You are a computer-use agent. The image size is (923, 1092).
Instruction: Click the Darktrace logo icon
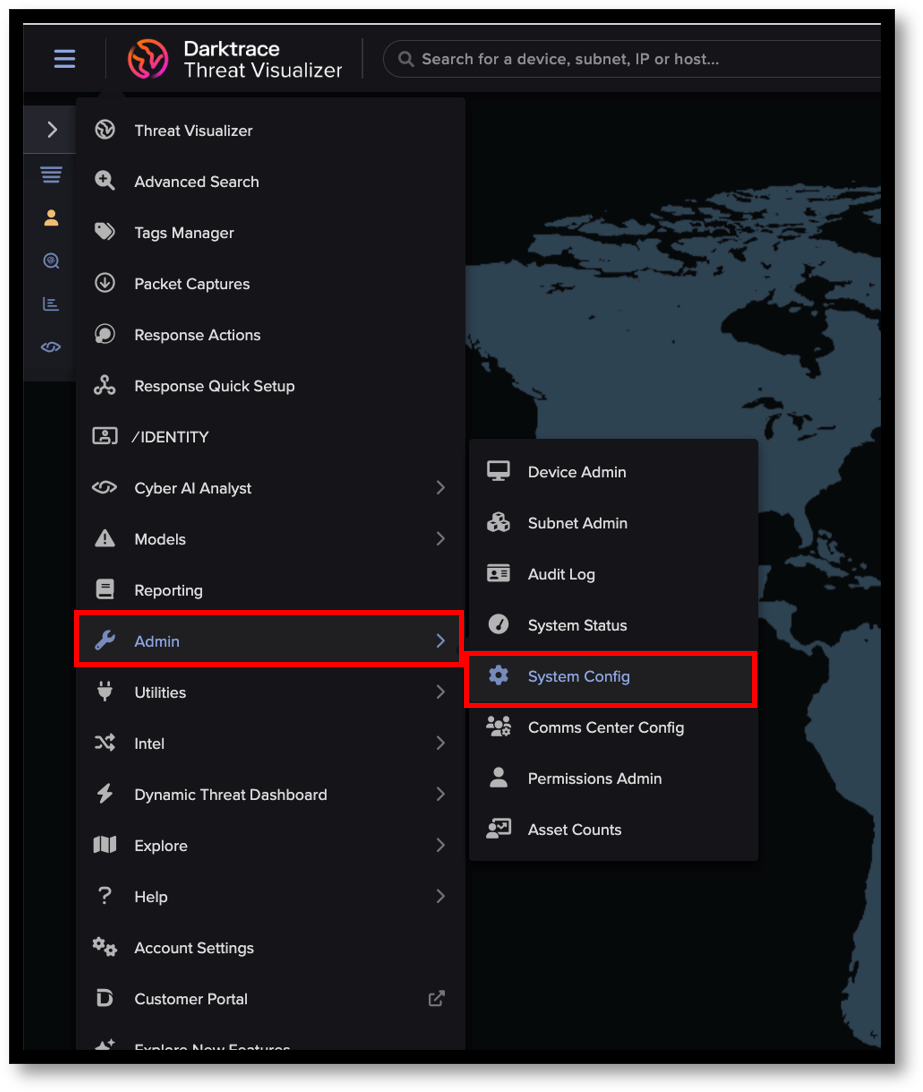pos(148,58)
